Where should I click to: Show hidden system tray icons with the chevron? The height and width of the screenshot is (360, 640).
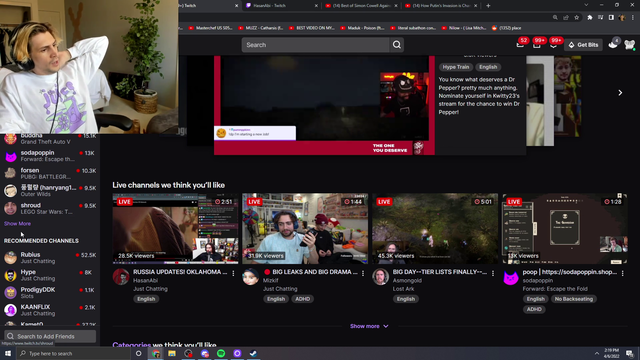[x=597, y=353]
